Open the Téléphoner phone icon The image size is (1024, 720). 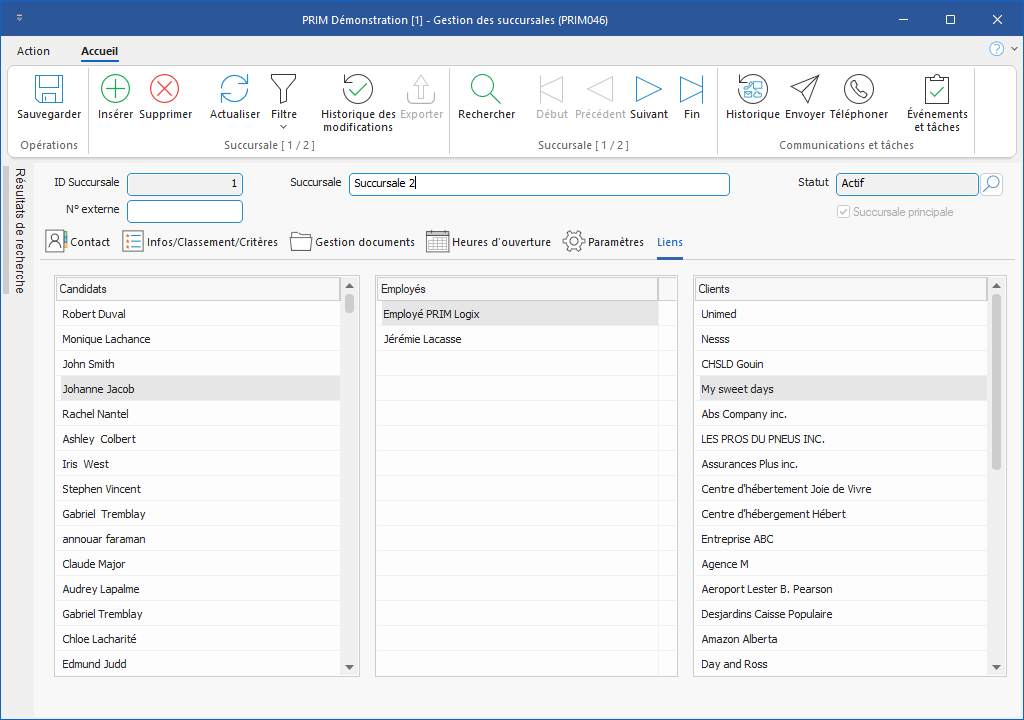tap(858, 90)
